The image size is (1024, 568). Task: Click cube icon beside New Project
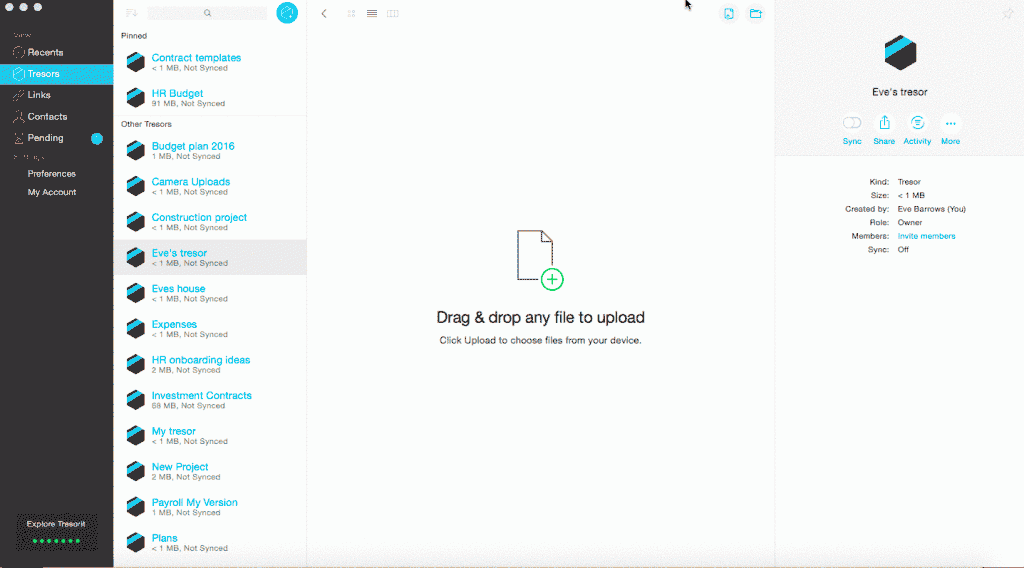135,471
